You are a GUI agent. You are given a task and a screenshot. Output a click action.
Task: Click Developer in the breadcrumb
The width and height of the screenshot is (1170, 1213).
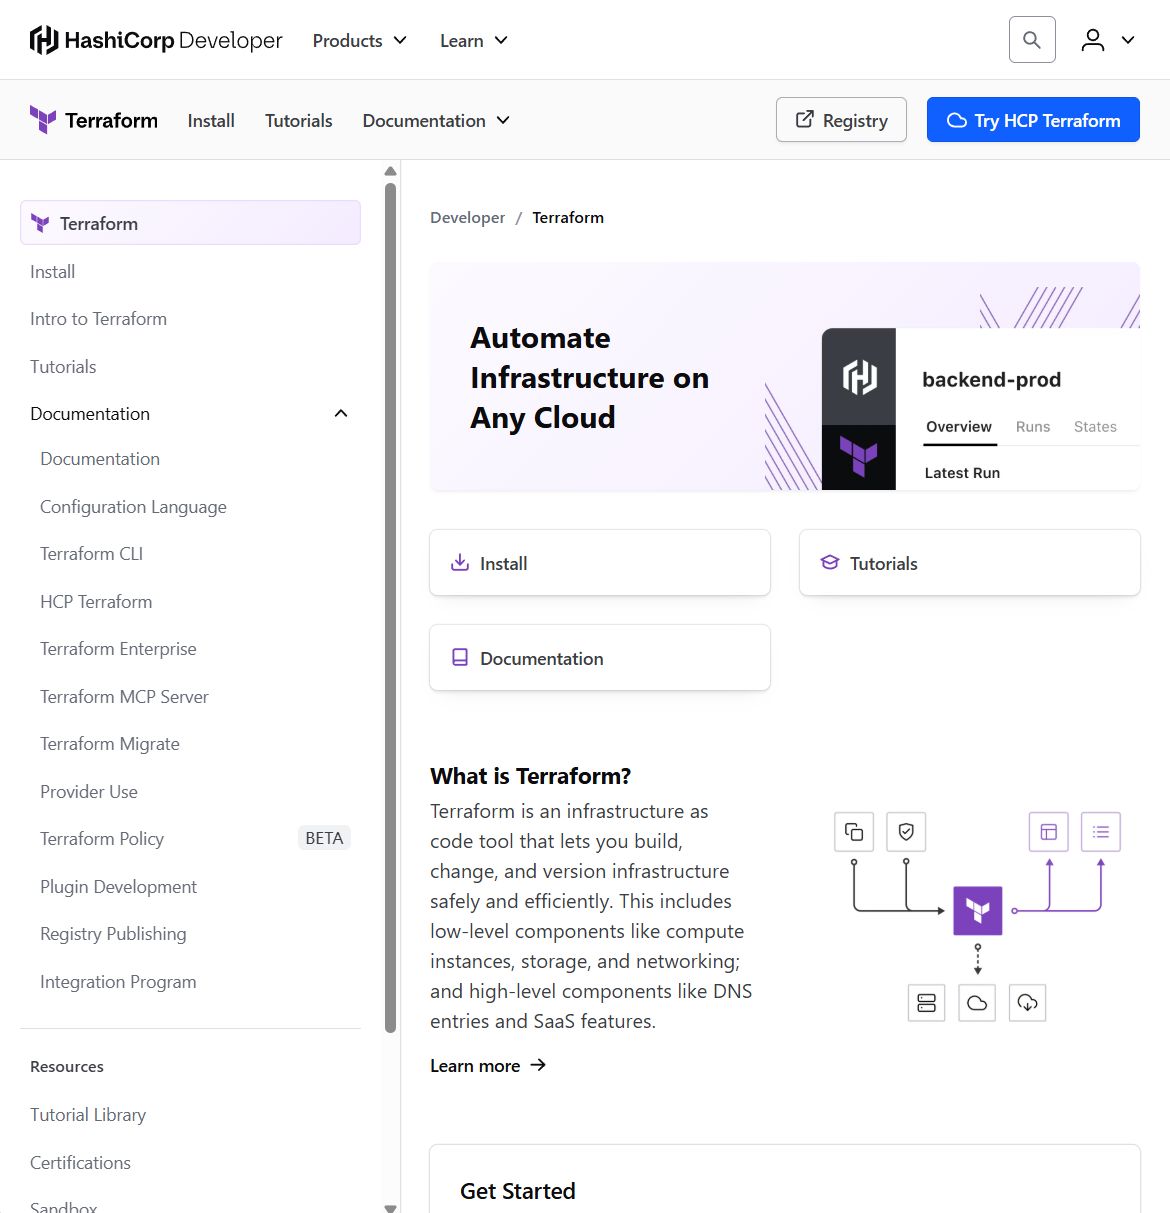tap(467, 218)
